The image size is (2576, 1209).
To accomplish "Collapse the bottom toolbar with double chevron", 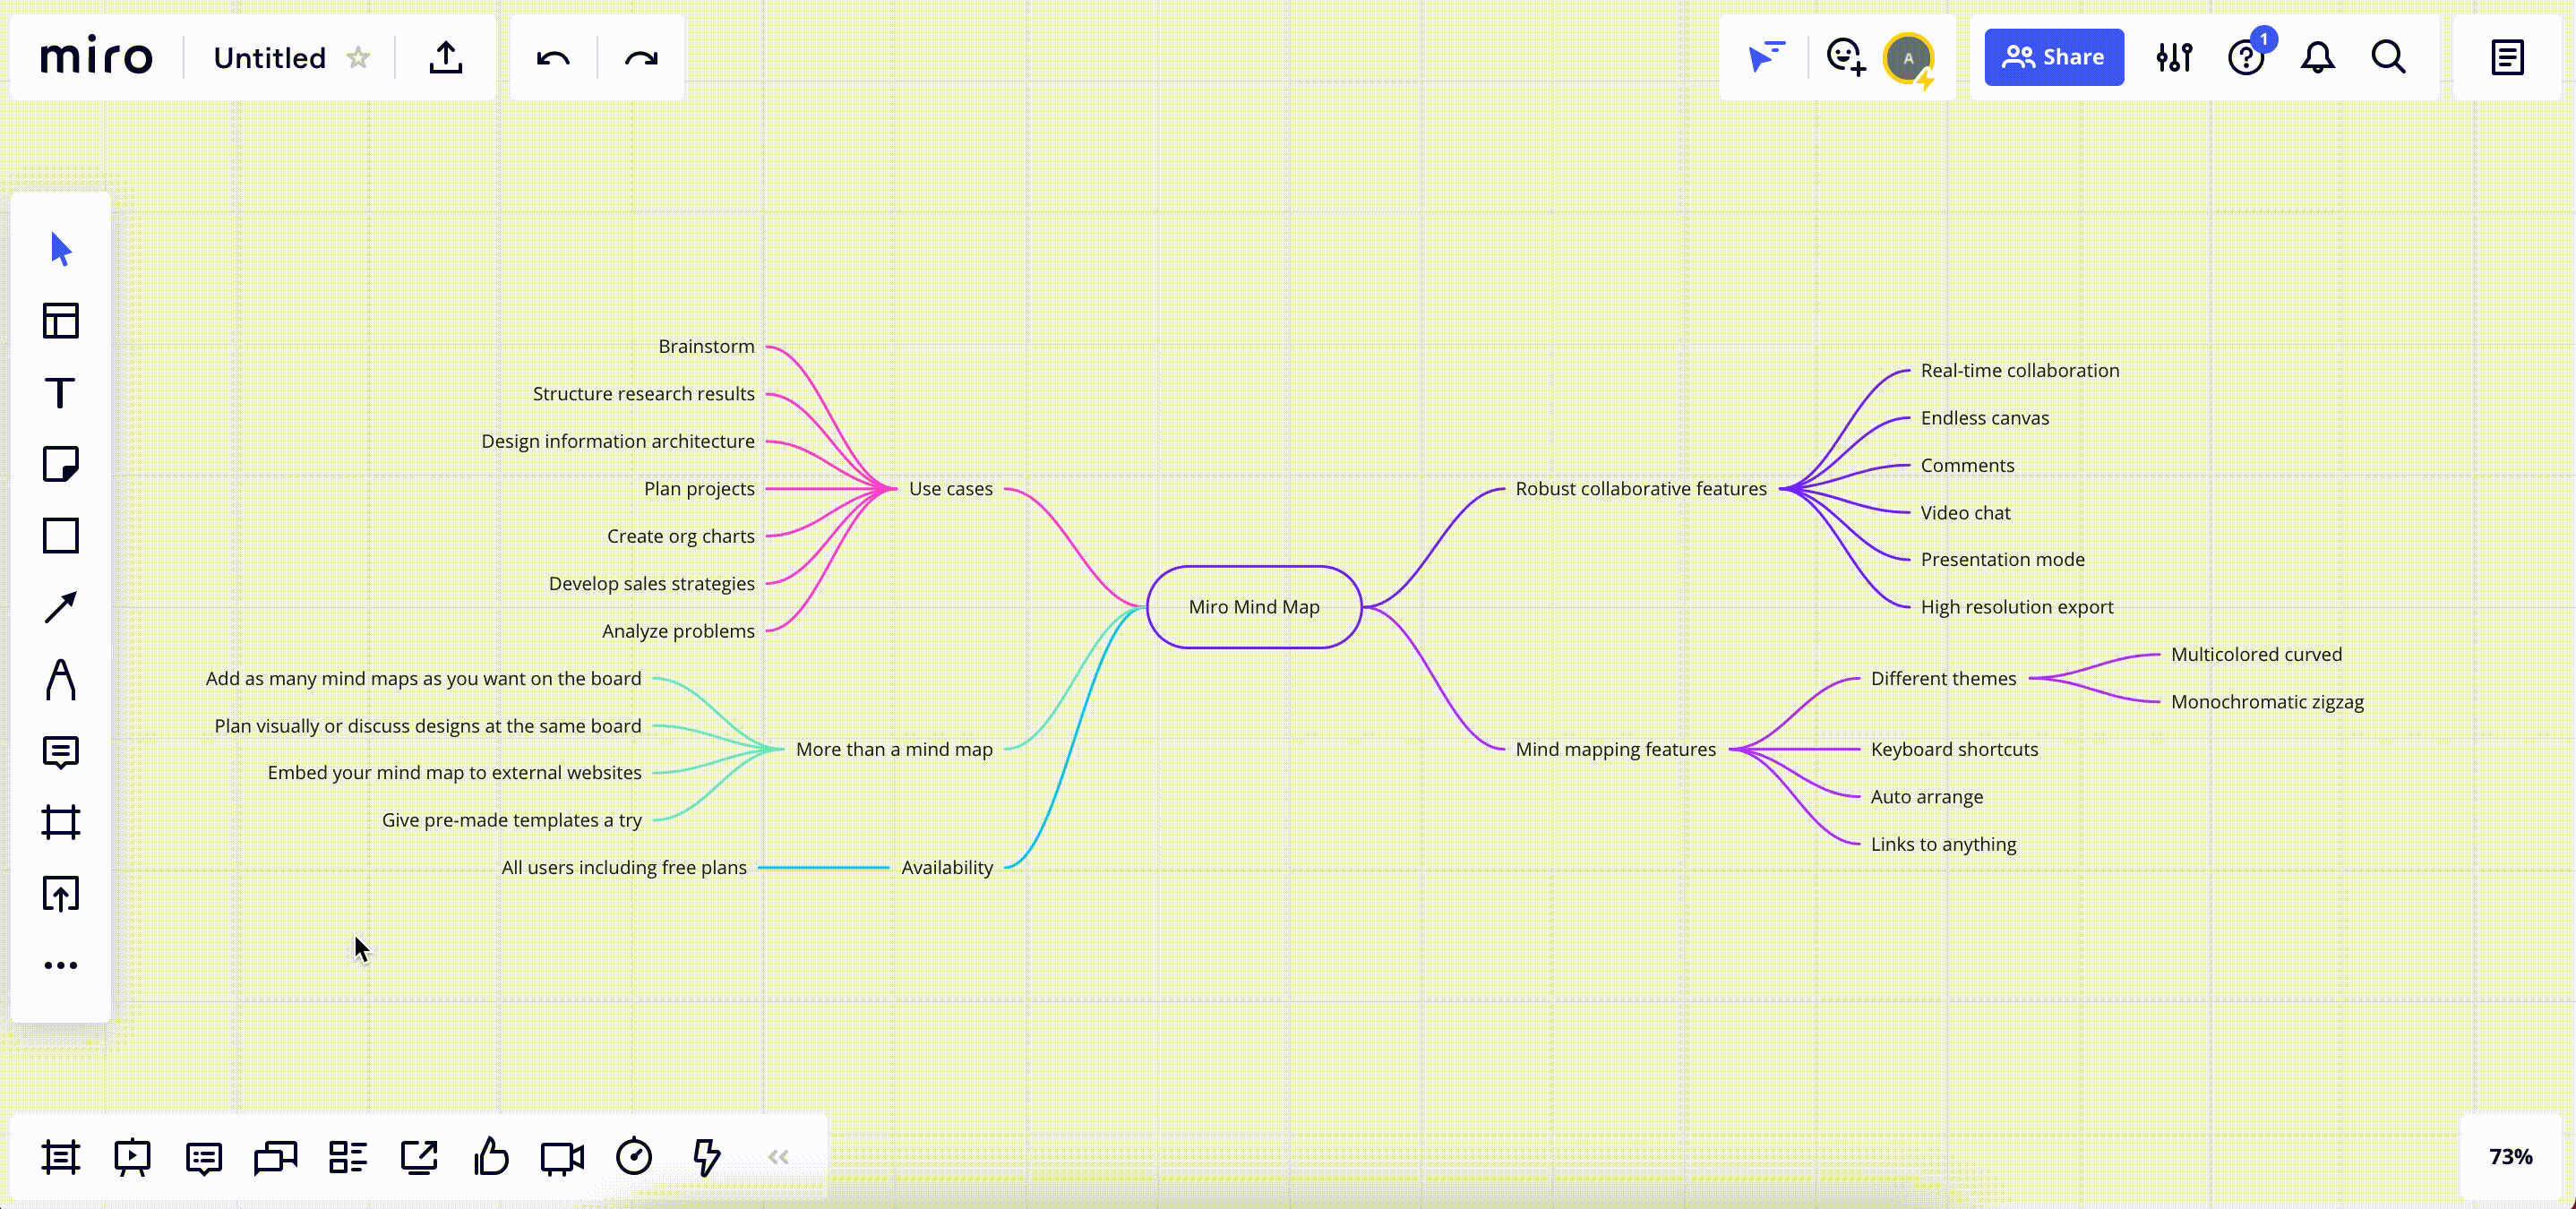I will pos(779,1157).
